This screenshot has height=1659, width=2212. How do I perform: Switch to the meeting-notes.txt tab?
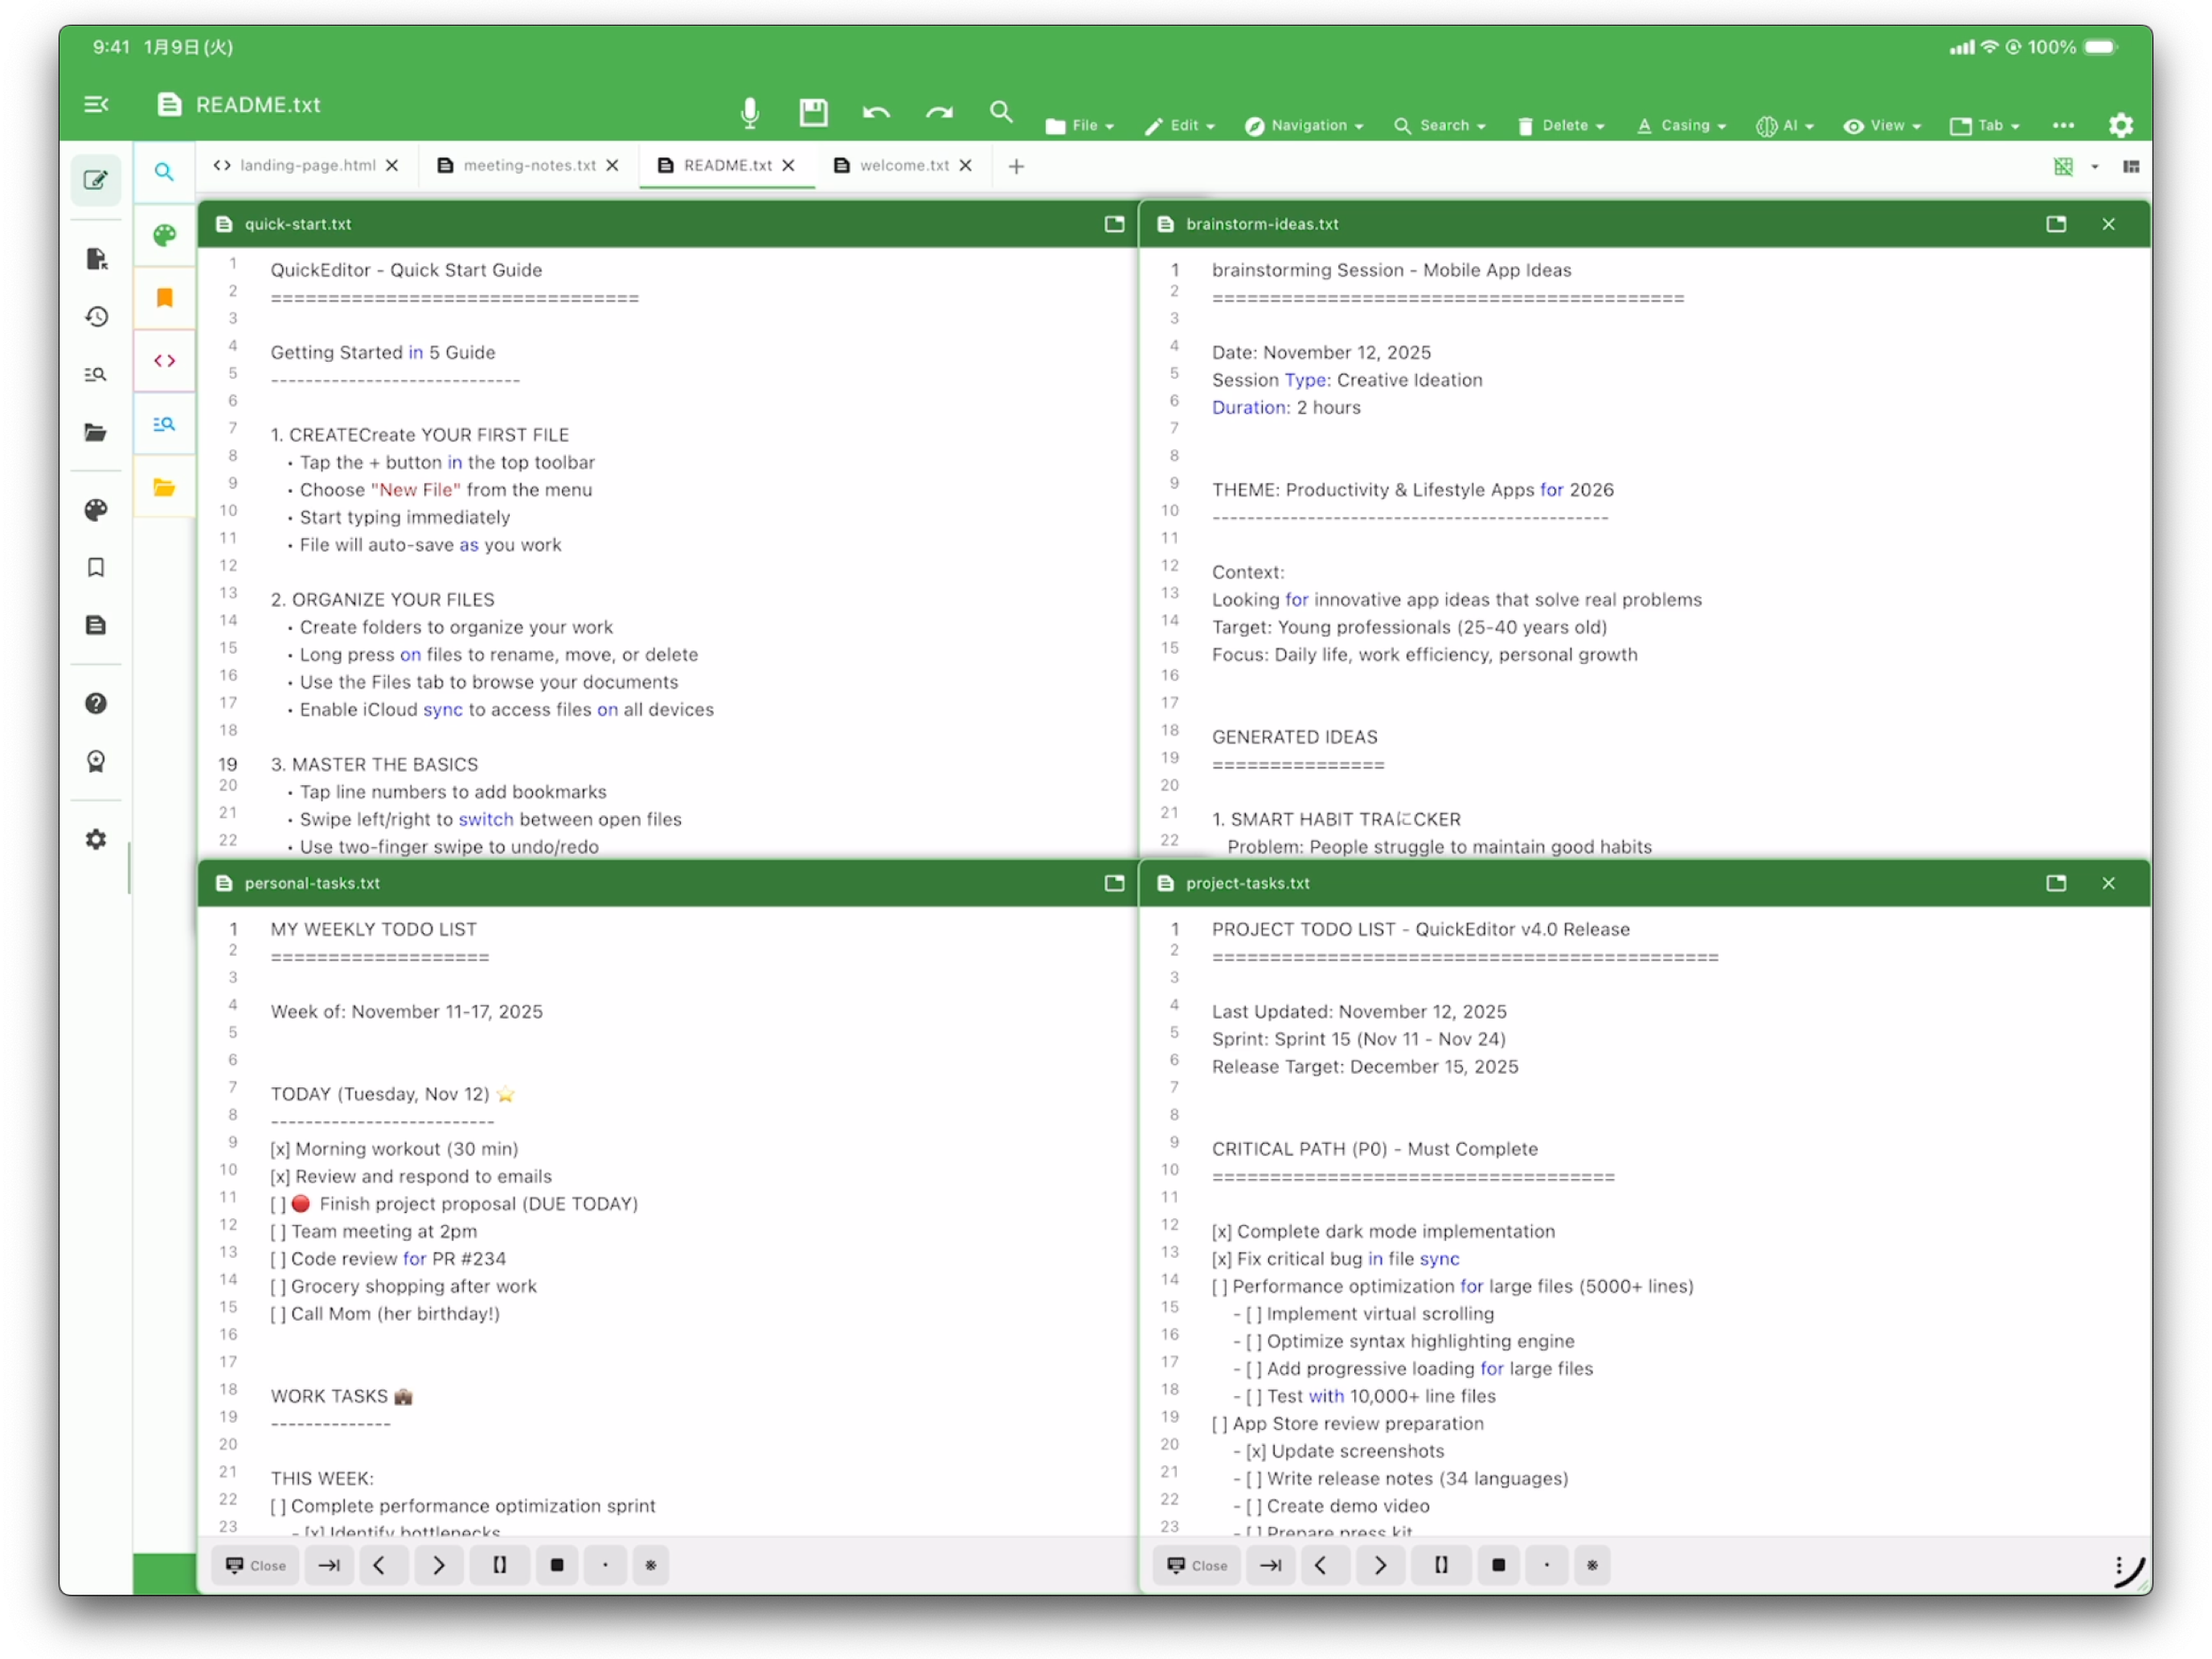click(x=528, y=165)
